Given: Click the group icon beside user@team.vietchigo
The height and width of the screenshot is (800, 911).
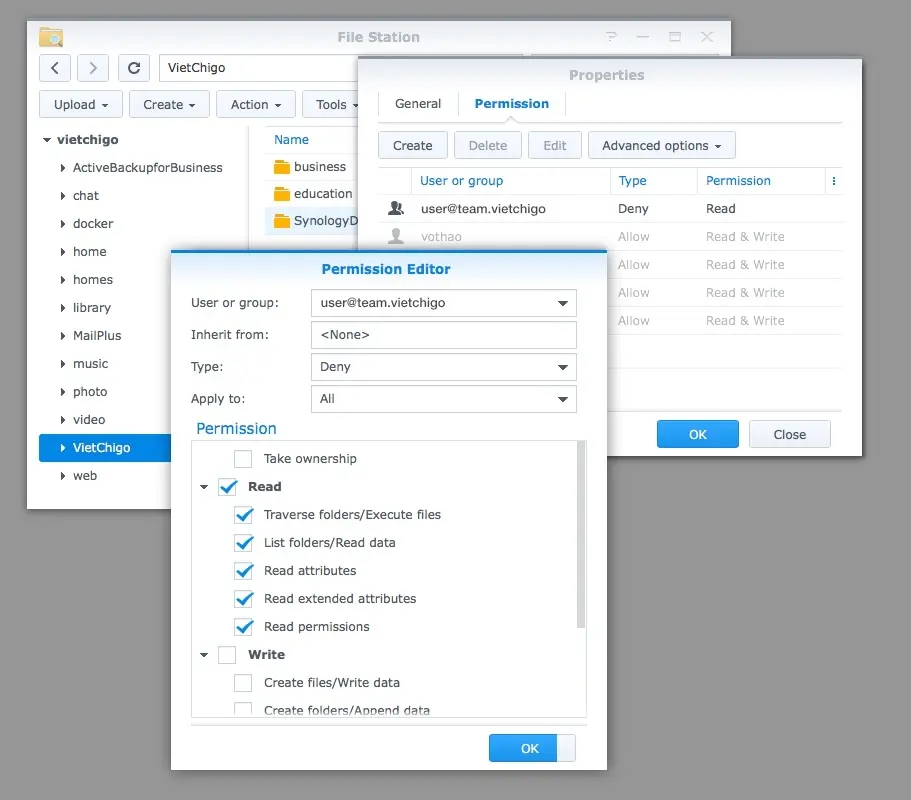Looking at the screenshot, I should coord(396,208).
